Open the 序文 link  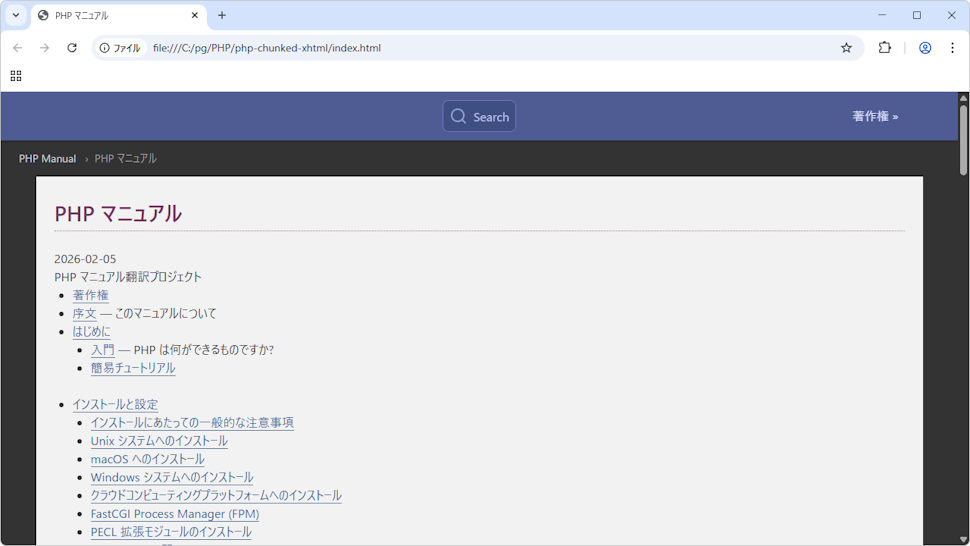pyautogui.click(x=84, y=314)
